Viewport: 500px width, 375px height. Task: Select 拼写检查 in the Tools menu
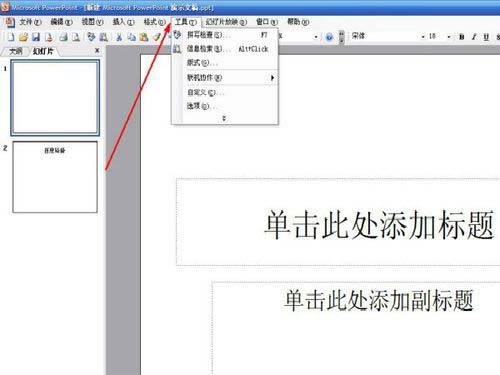pos(225,35)
